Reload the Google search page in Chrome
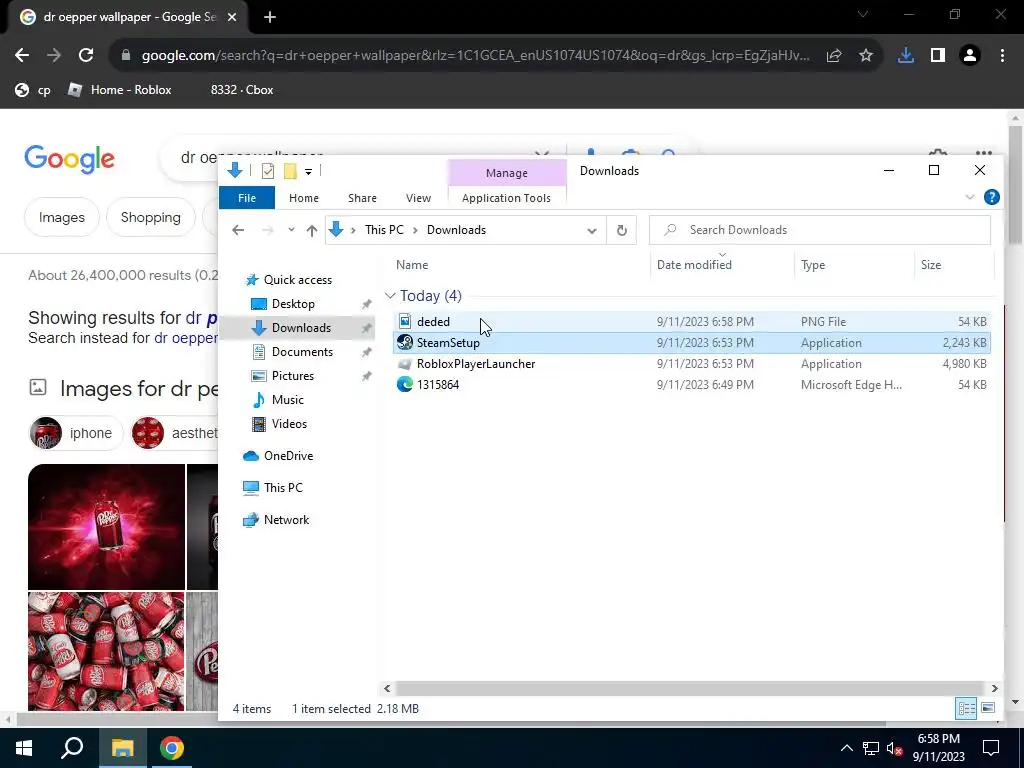The image size is (1024, 768). [86, 56]
